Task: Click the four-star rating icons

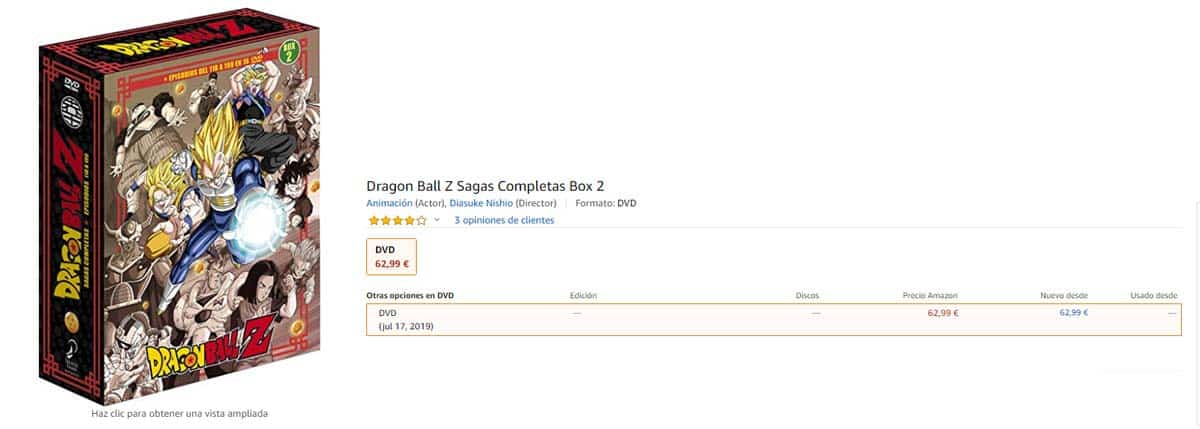Action: point(397,220)
